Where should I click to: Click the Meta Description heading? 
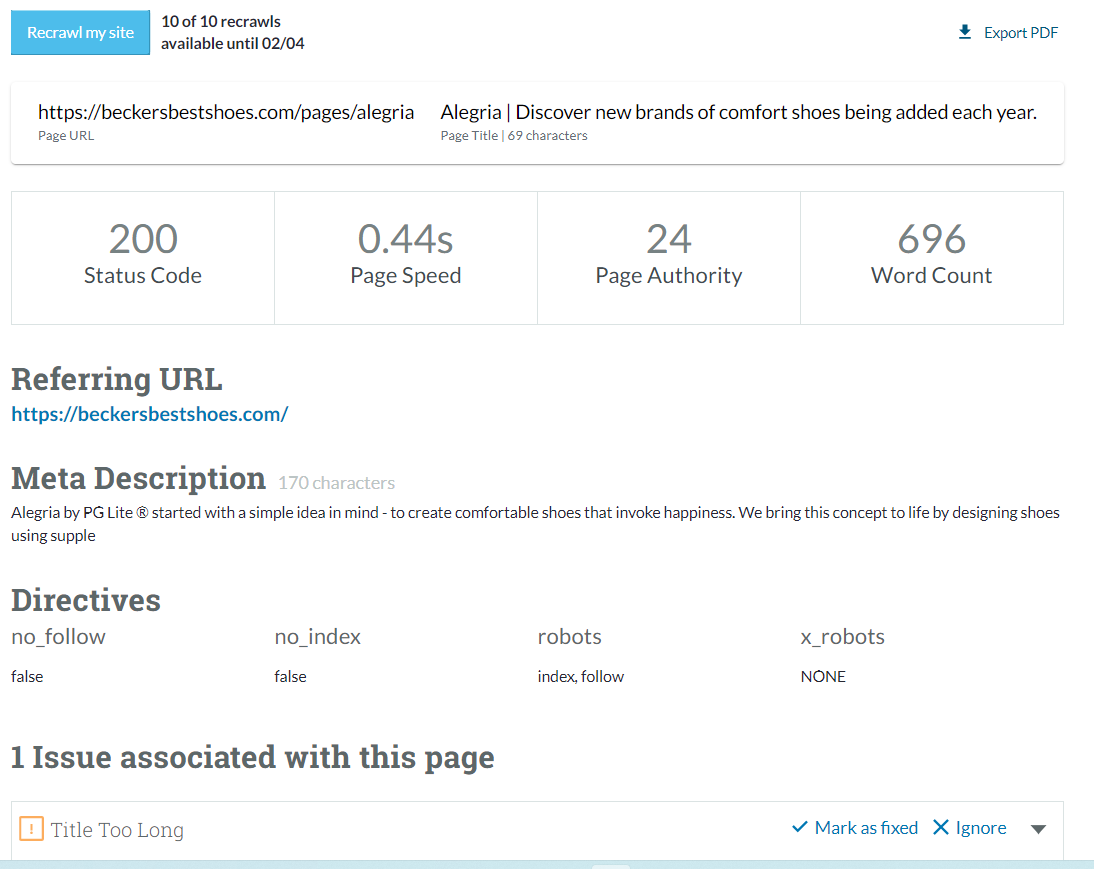(x=138, y=479)
